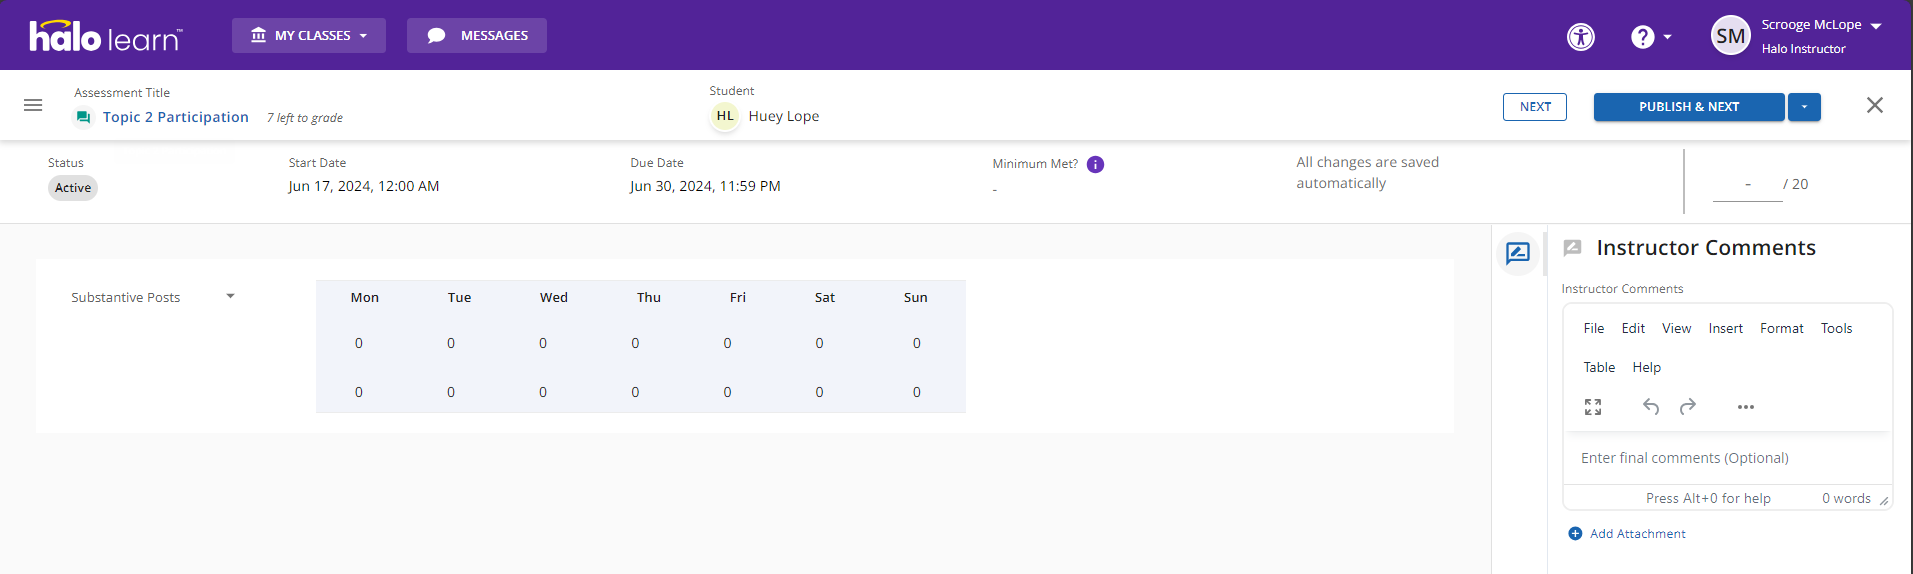Open the instructor comments panel icon
Screen dimensions: 1913x574
(x=1517, y=253)
